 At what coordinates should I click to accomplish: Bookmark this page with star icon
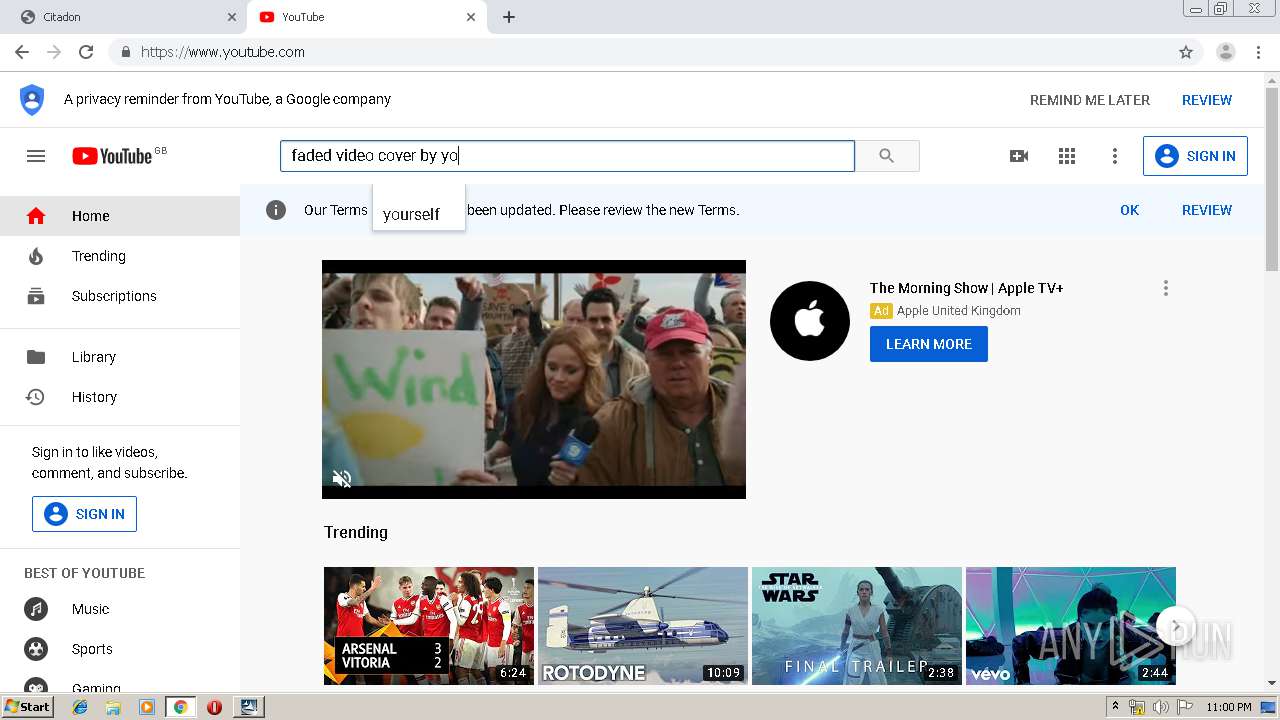click(x=1186, y=52)
